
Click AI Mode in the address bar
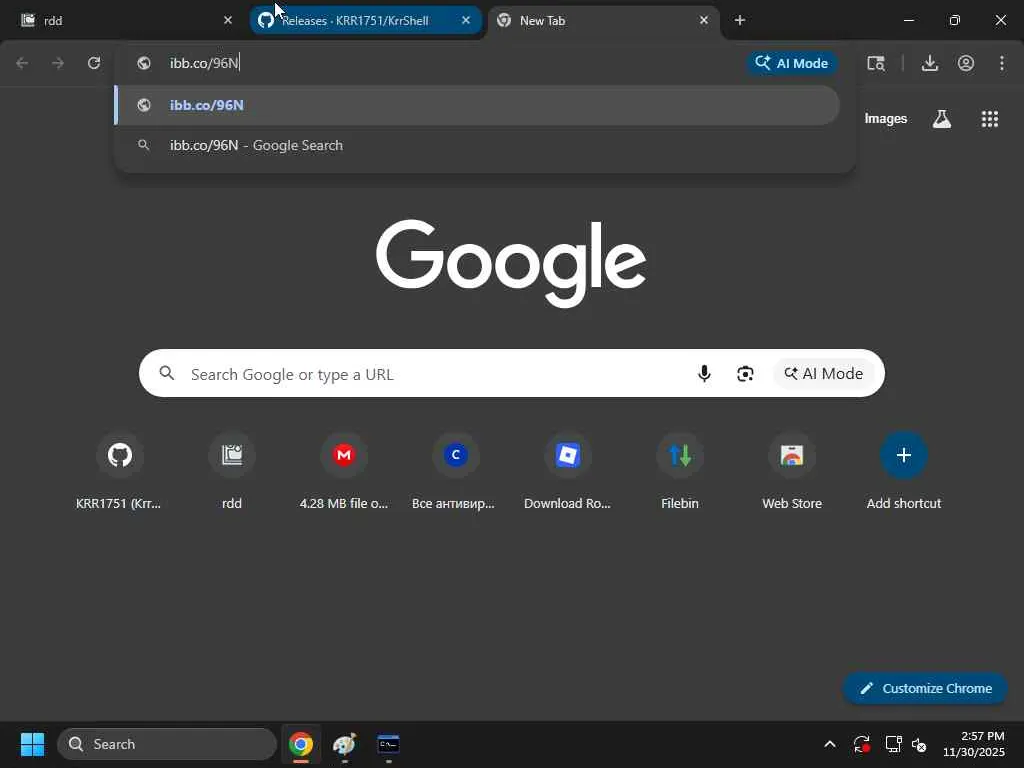click(x=792, y=63)
